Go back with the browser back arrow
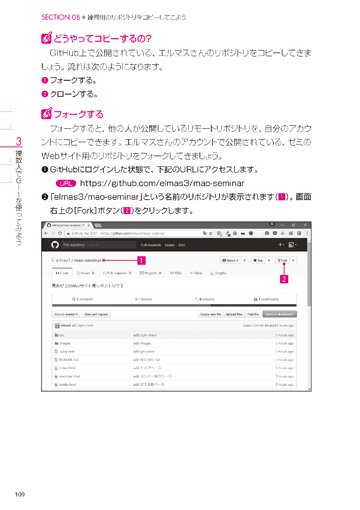 [x=46, y=233]
